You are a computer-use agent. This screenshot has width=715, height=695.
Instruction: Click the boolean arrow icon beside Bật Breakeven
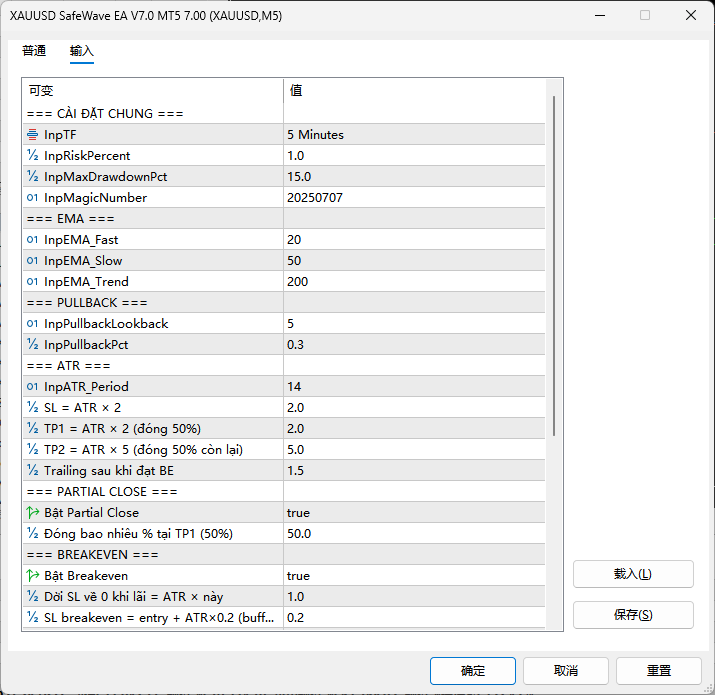(33, 576)
